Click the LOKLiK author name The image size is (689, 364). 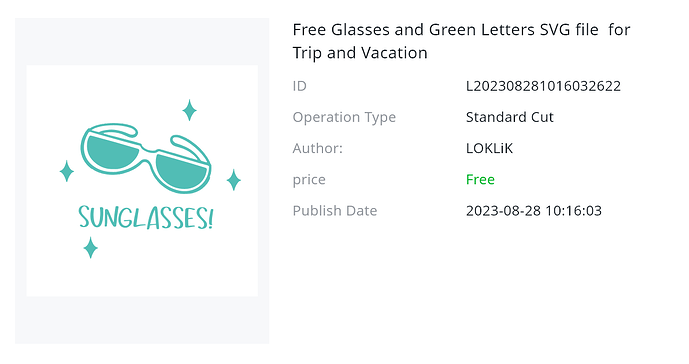coord(489,149)
